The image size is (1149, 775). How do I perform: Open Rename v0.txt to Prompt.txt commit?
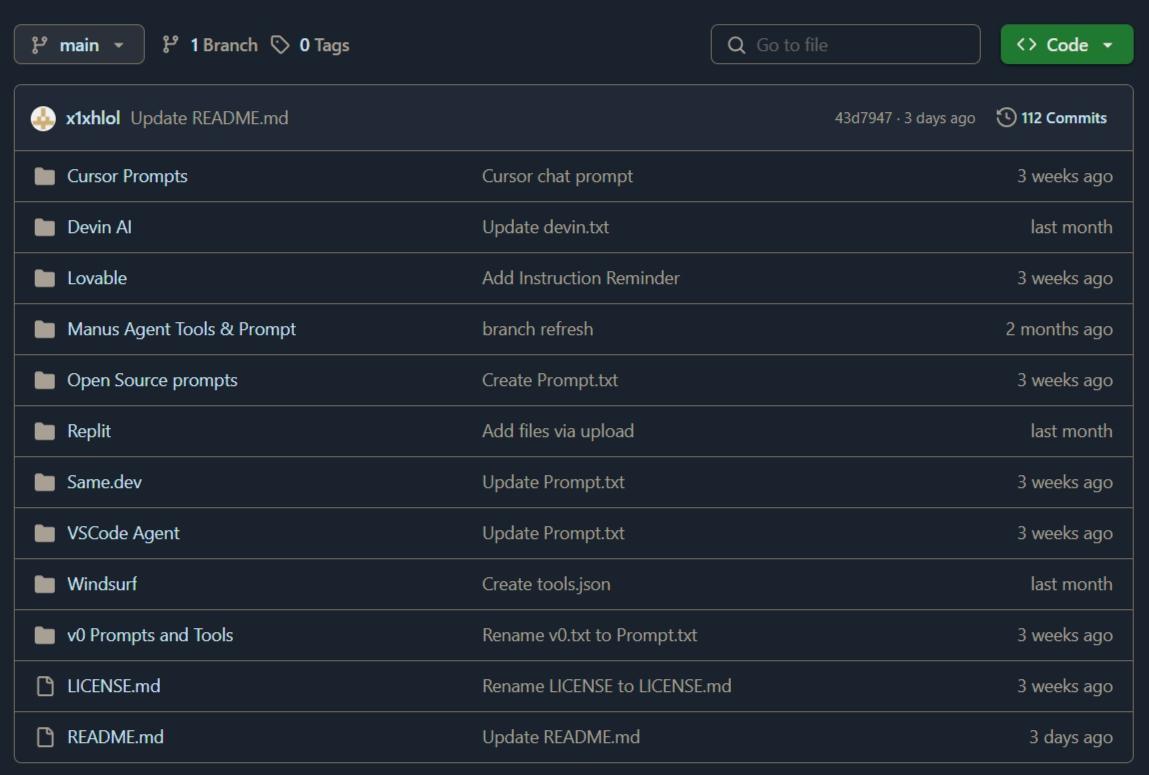click(590, 635)
